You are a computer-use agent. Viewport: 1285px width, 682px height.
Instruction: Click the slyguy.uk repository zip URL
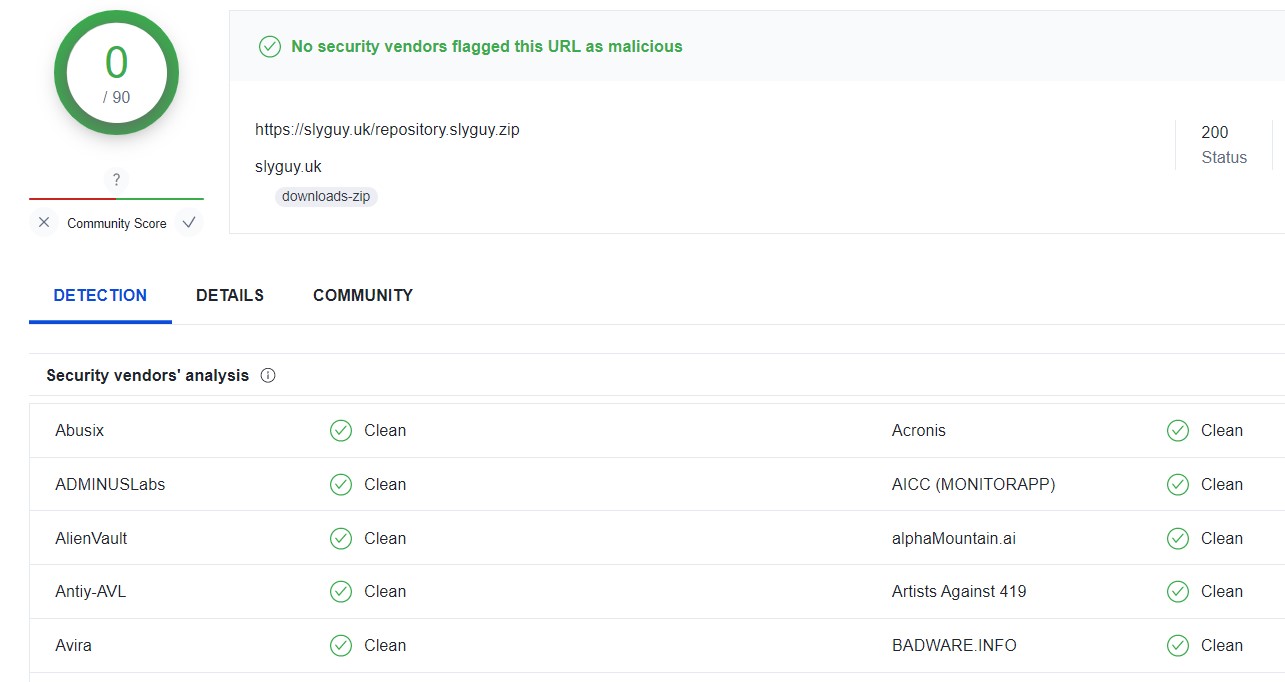coord(387,129)
